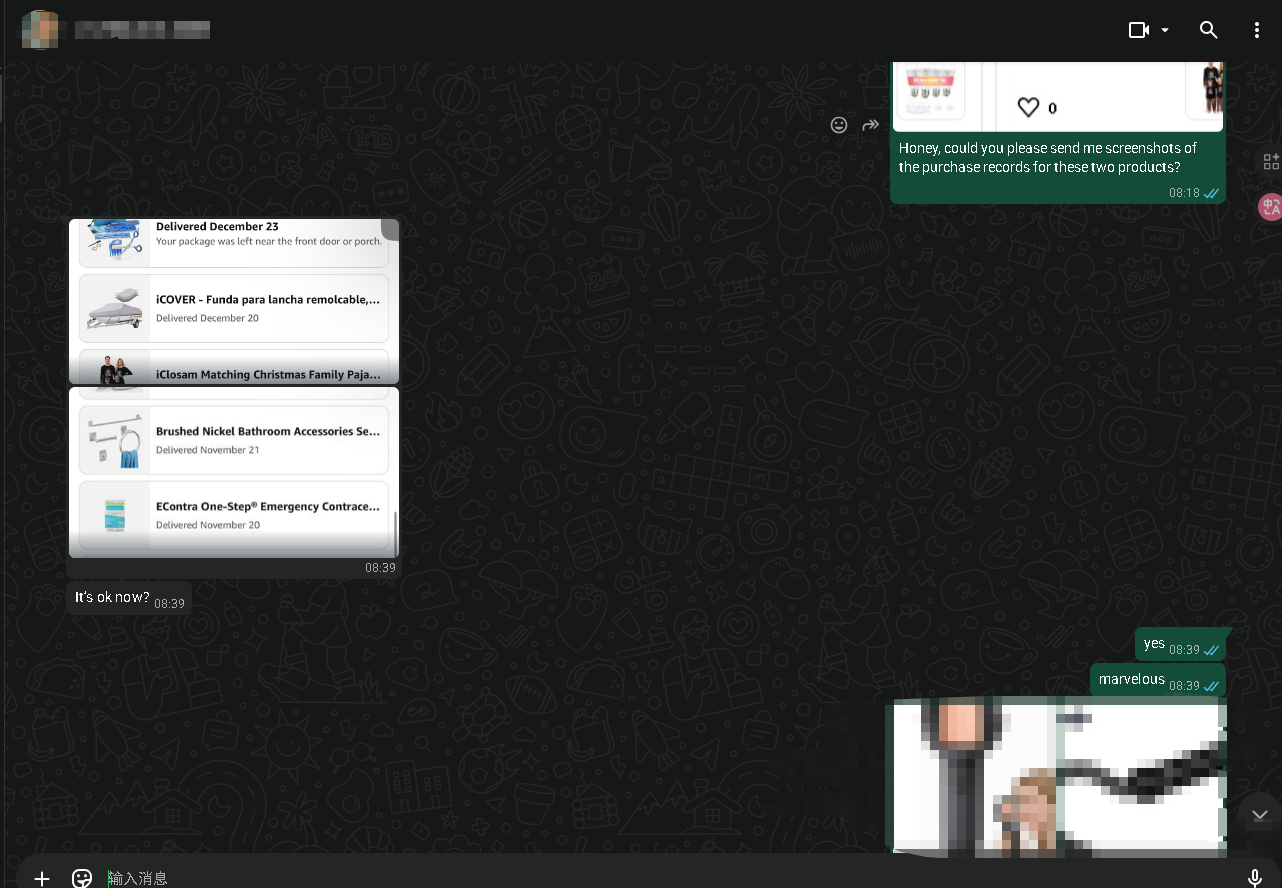The image size is (1282, 888).
Task: Click the grid icon on right edge
Action: click(x=1271, y=162)
